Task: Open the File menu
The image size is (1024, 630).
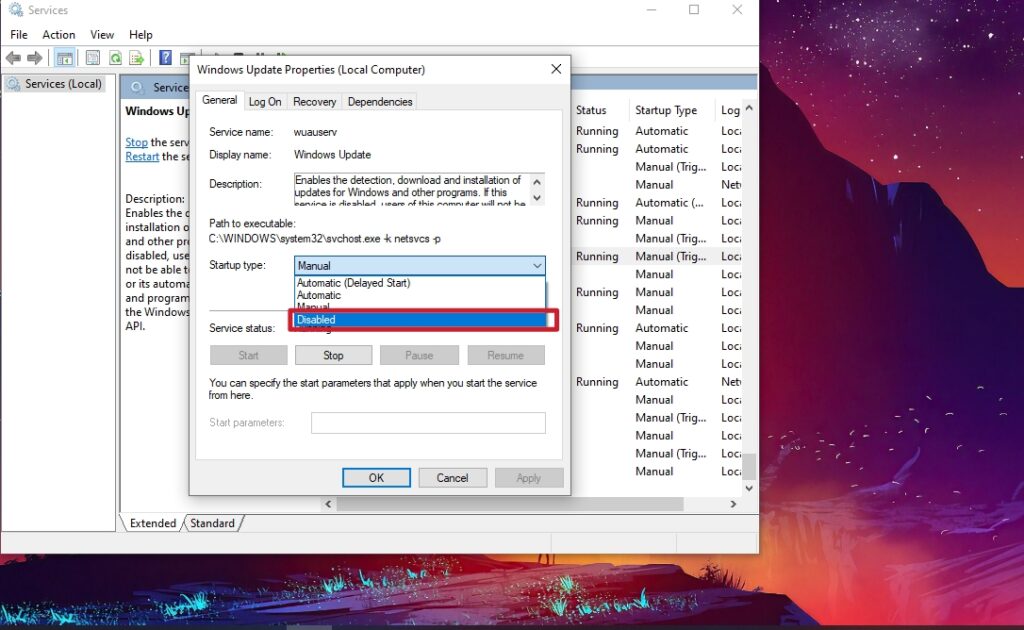Action: pos(19,35)
